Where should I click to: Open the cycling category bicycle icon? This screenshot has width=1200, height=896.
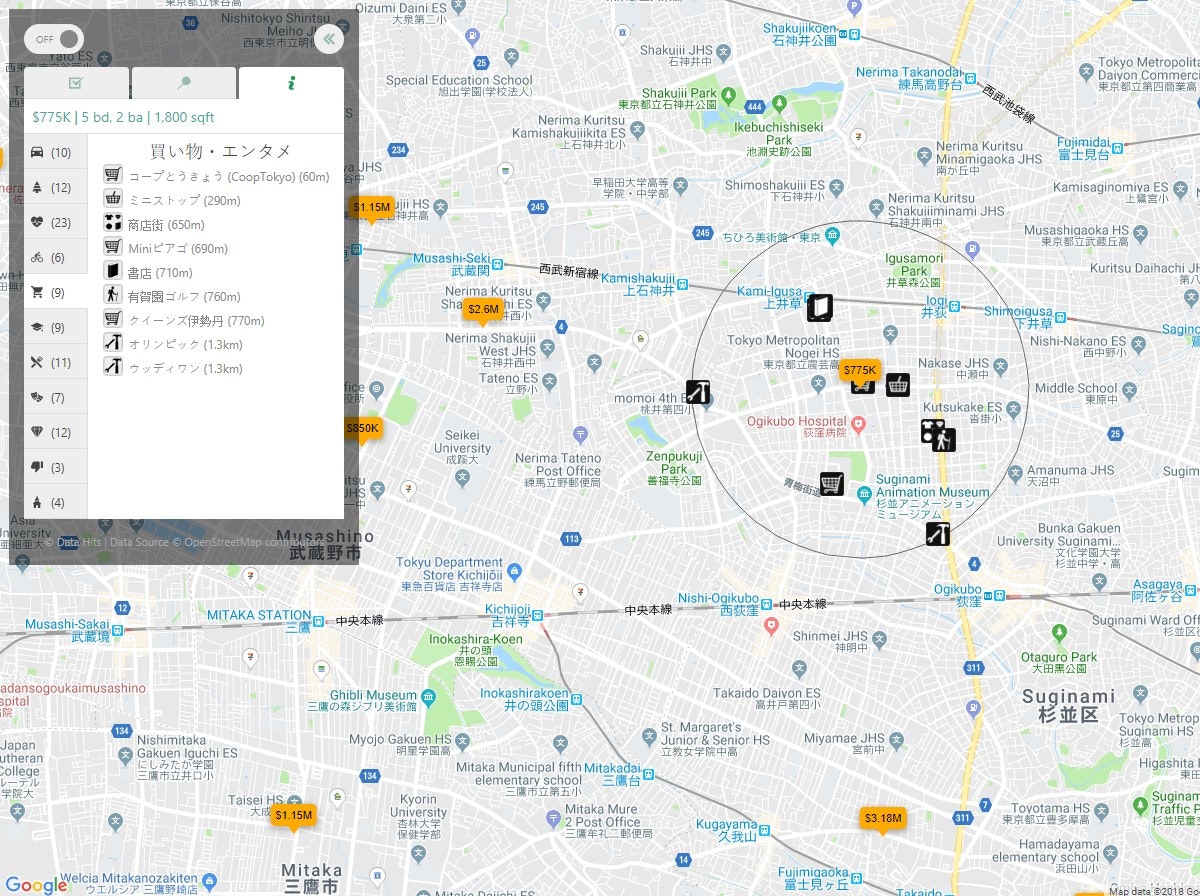[37, 256]
